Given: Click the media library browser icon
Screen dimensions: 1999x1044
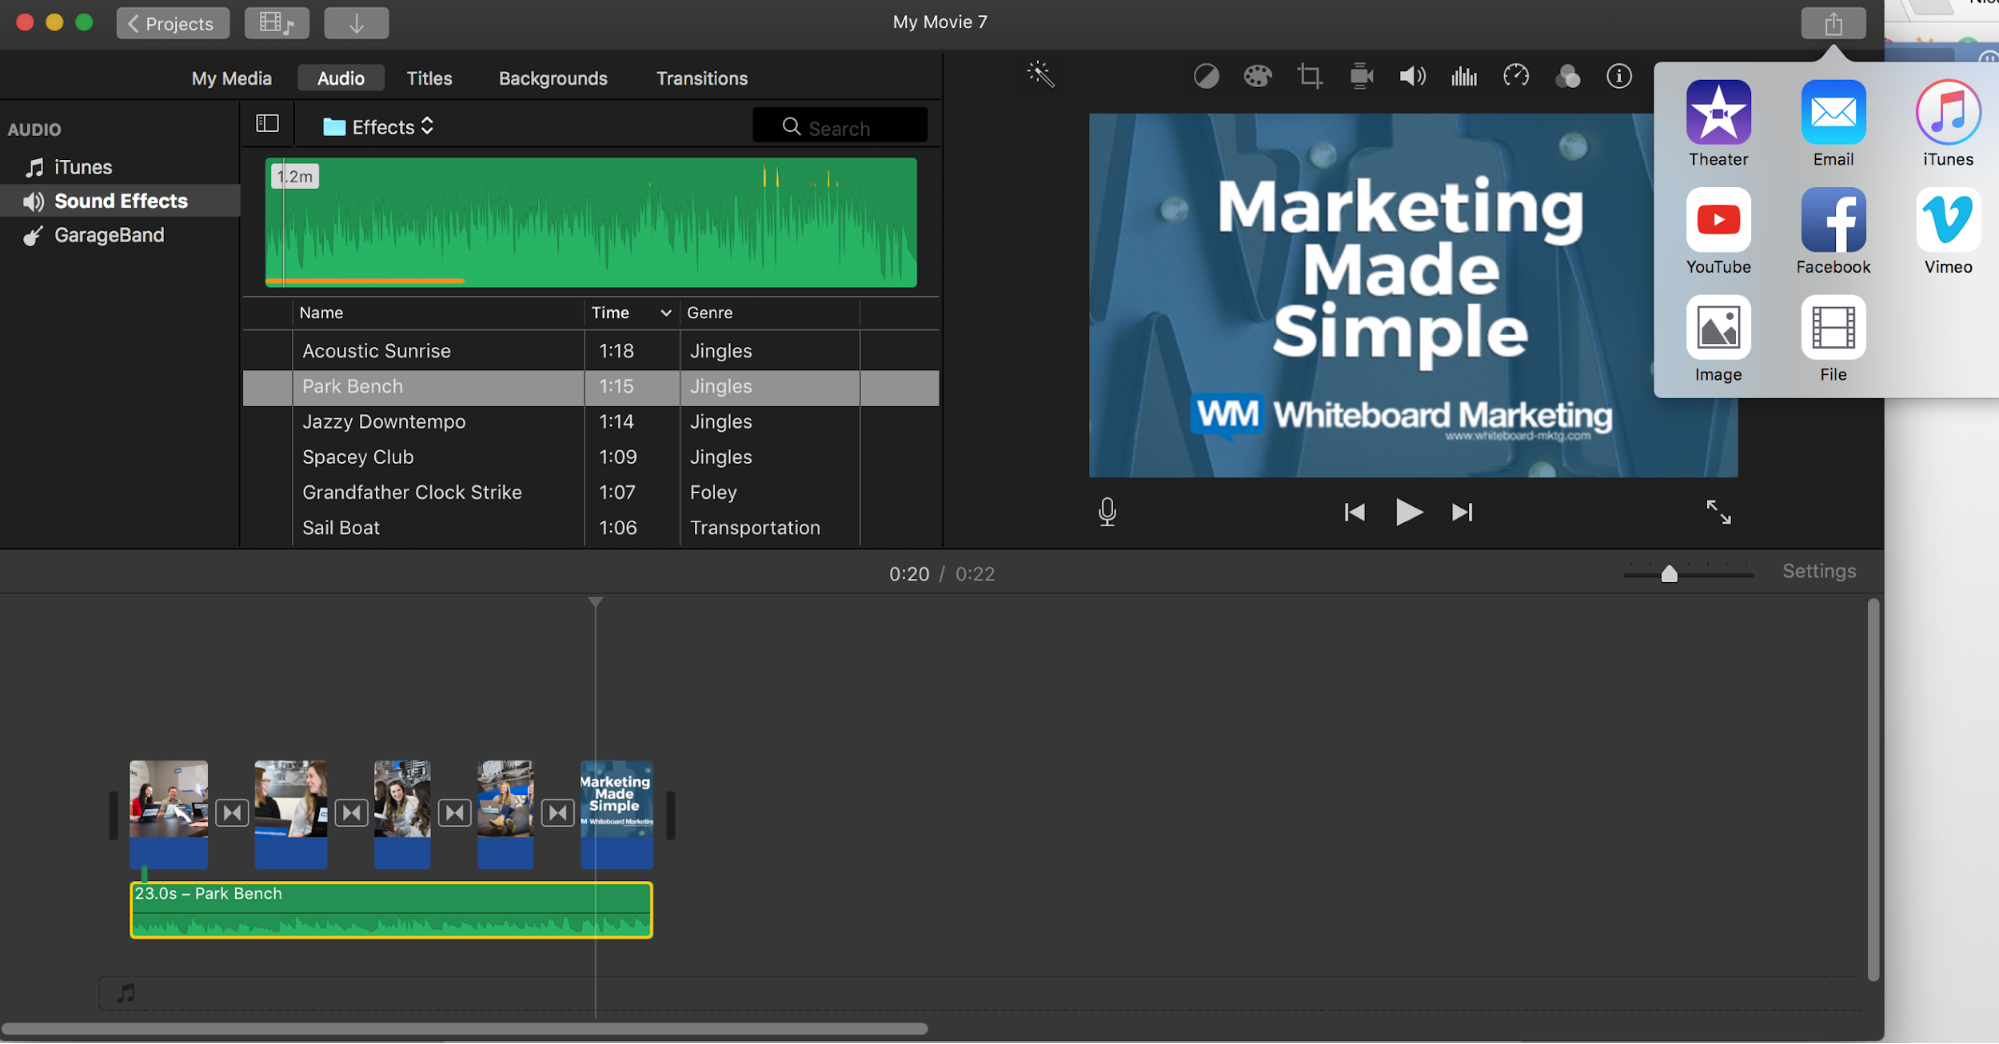Looking at the screenshot, I should click(276, 23).
